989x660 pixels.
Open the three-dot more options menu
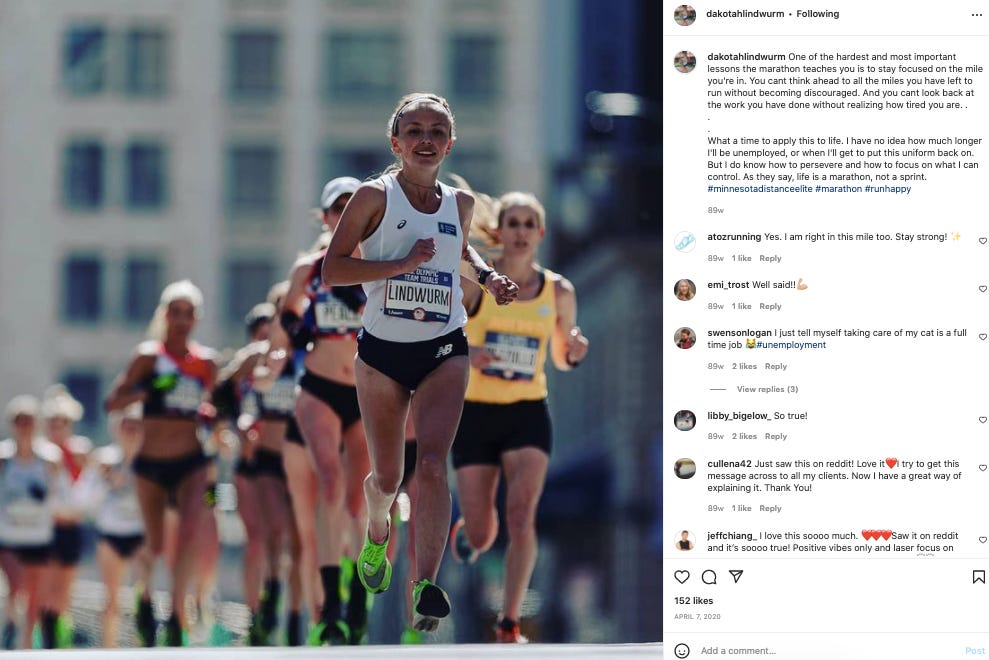(x=976, y=15)
